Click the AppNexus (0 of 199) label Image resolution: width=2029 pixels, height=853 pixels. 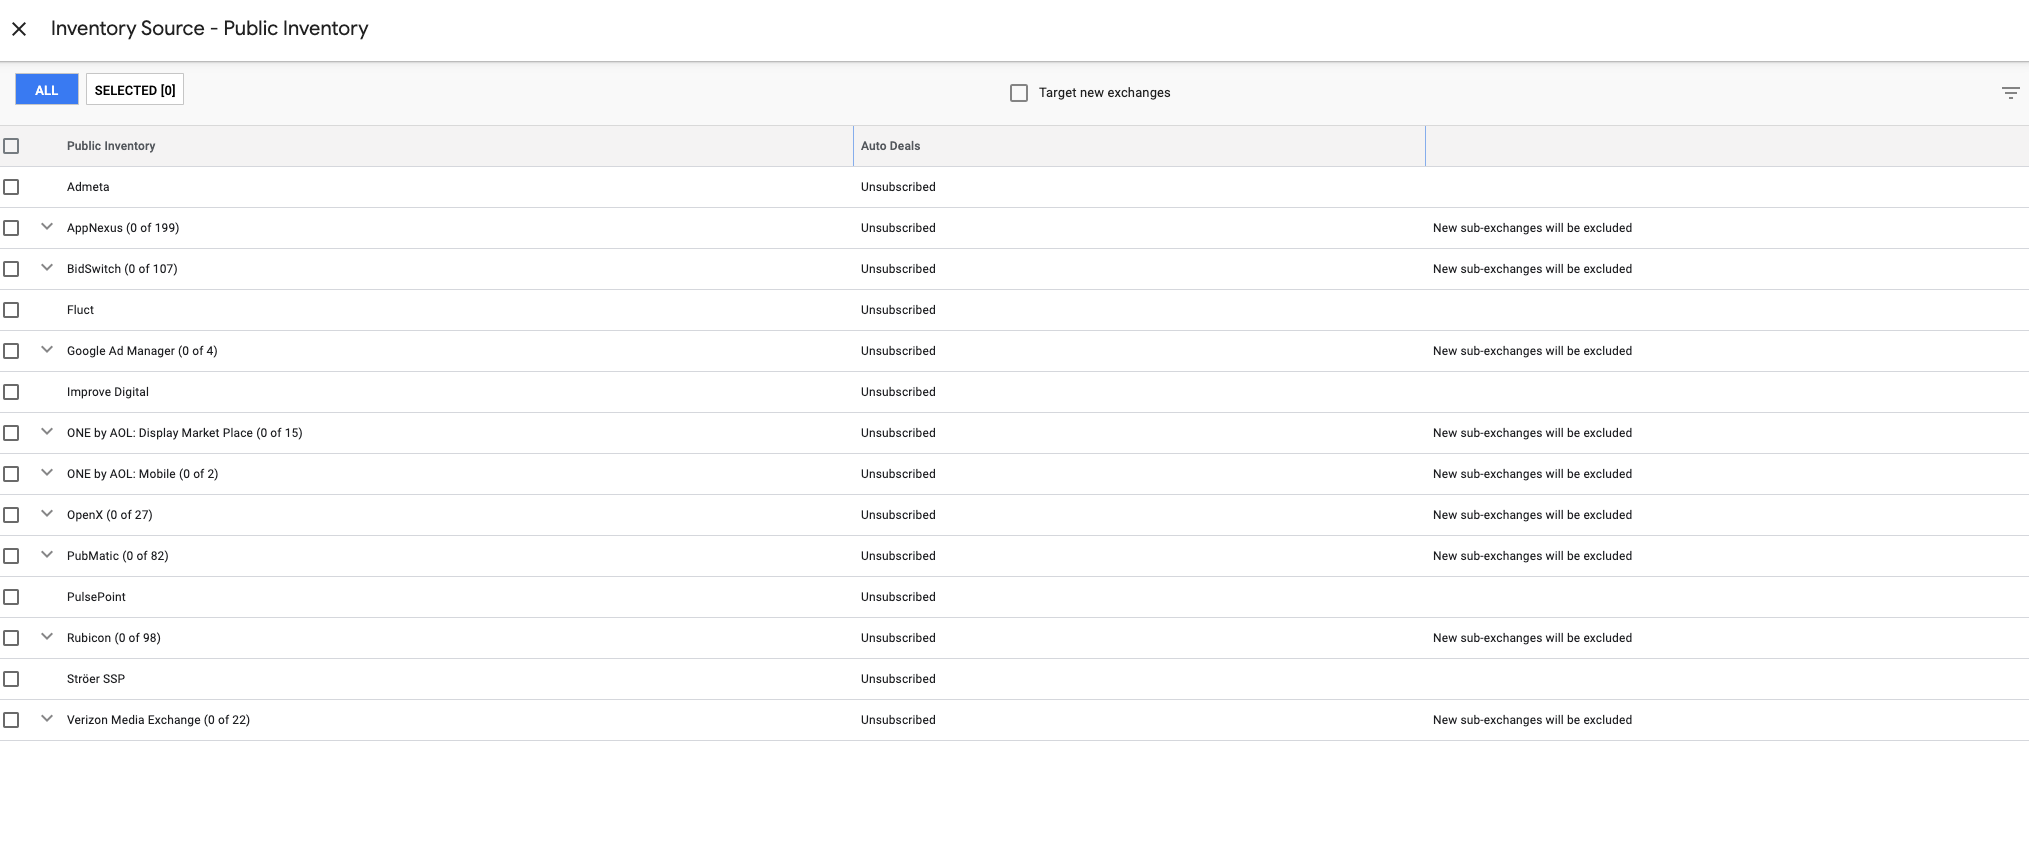123,228
